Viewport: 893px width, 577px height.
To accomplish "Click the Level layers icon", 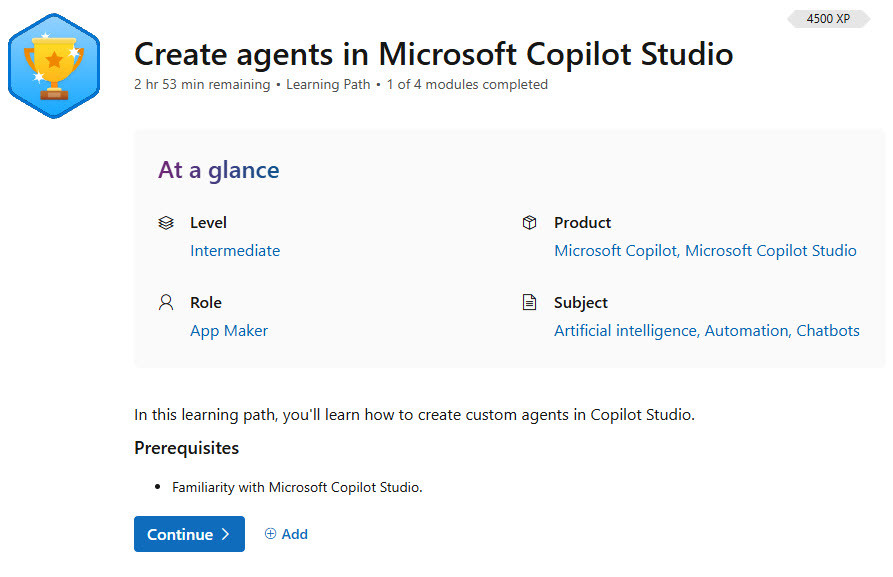I will click(166, 223).
